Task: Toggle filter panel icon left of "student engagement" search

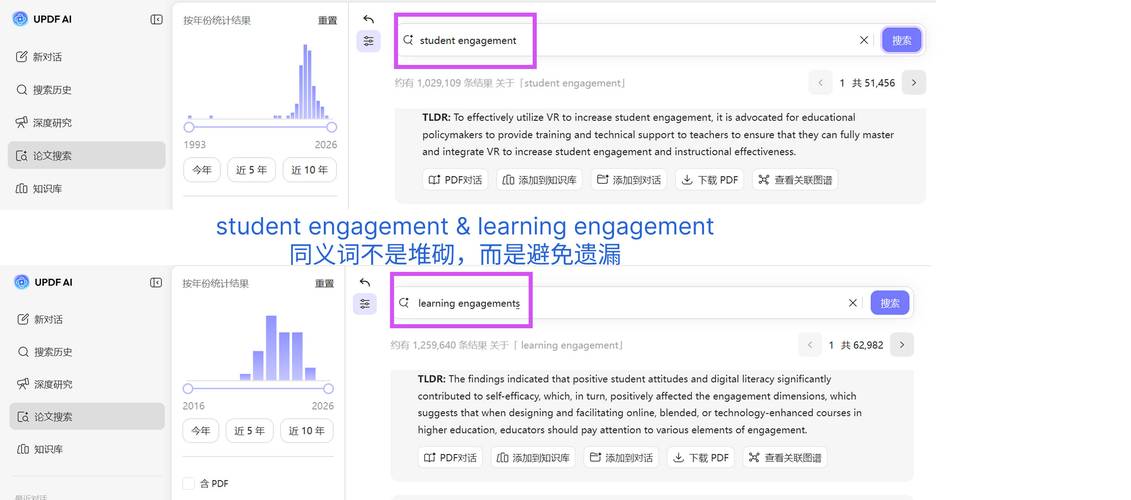Action: click(x=369, y=41)
